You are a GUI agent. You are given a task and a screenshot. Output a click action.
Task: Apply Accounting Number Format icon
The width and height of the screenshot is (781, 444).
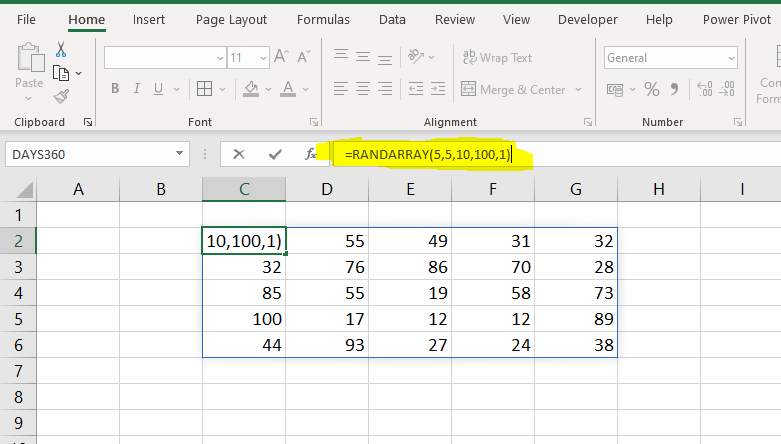615,90
